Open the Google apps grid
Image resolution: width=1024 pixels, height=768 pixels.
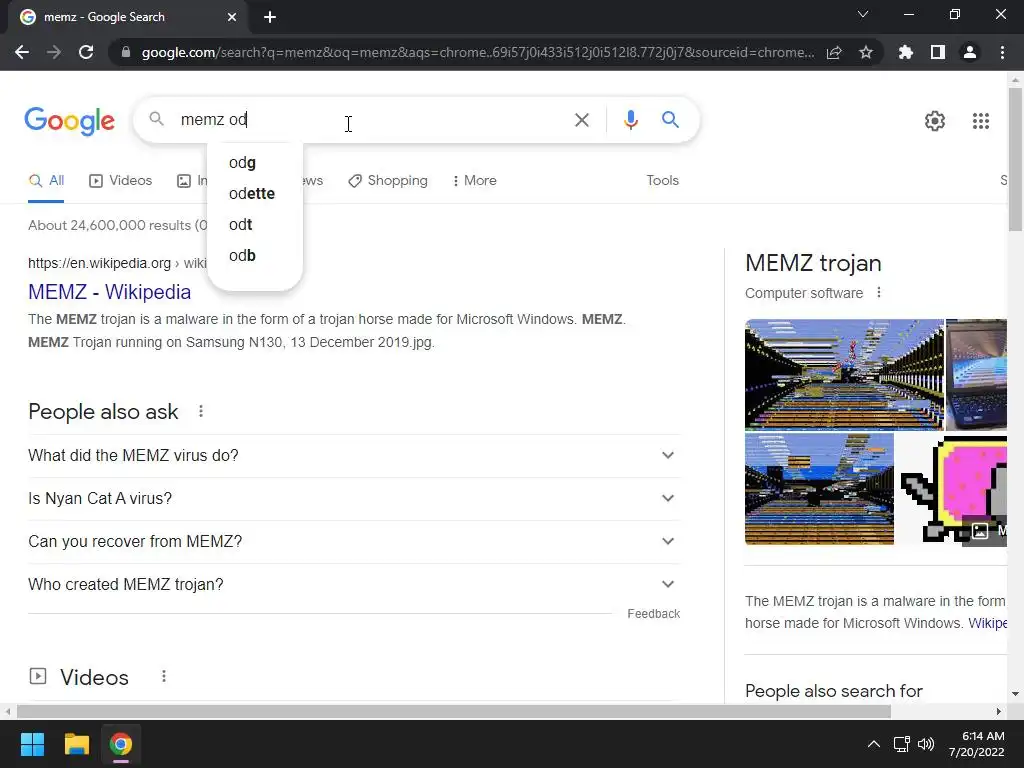pyautogui.click(x=980, y=121)
